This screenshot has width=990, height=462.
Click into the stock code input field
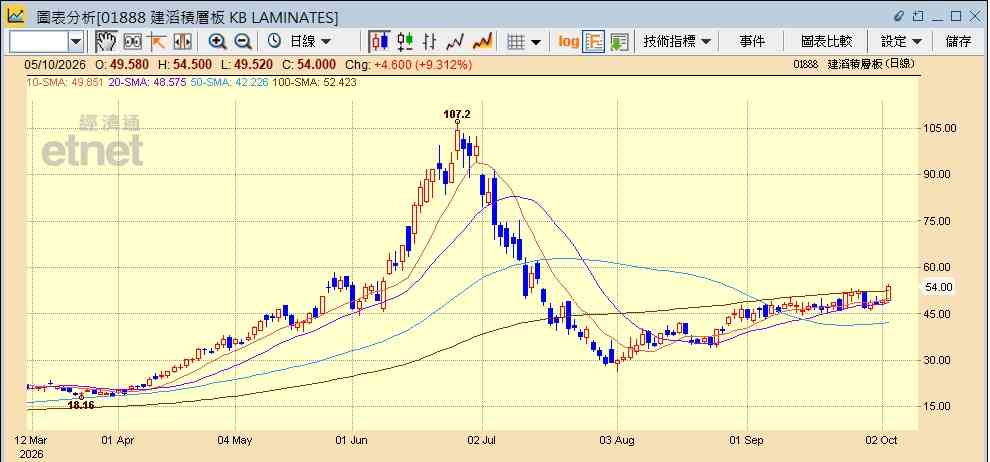click(x=39, y=42)
